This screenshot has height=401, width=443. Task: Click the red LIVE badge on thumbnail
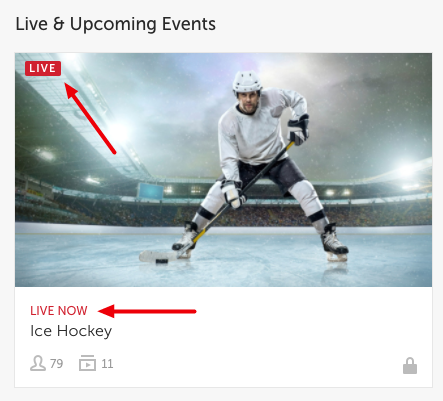coord(43,68)
